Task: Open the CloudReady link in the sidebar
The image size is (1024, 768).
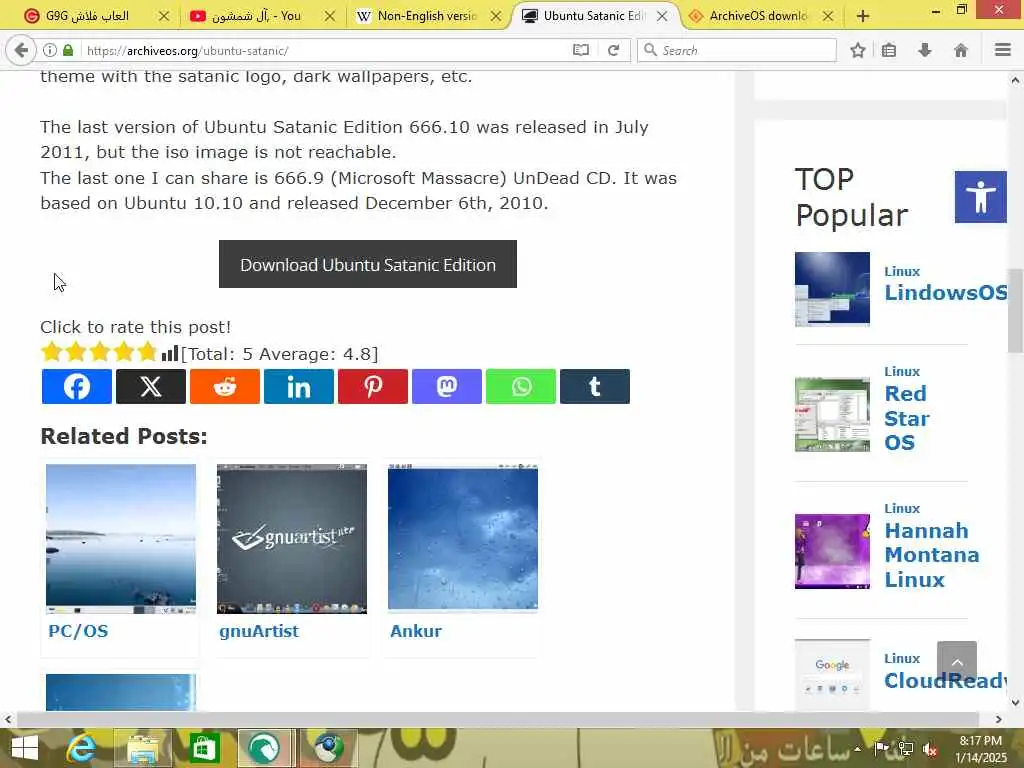Action: [945, 680]
